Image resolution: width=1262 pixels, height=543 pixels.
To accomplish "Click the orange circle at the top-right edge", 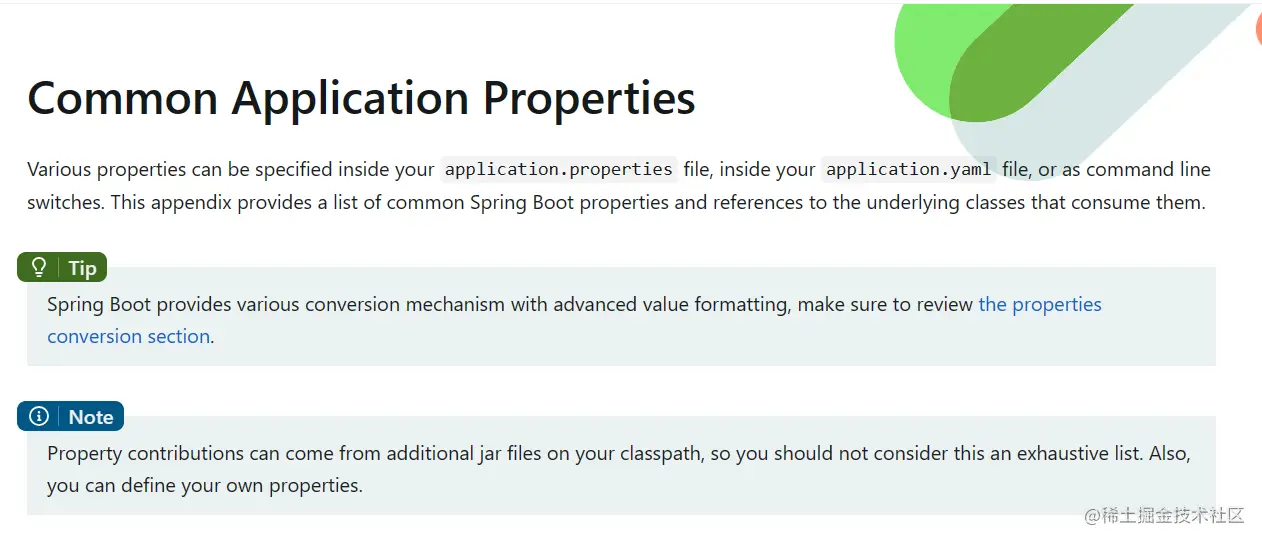I will (x=1258, y=26).
